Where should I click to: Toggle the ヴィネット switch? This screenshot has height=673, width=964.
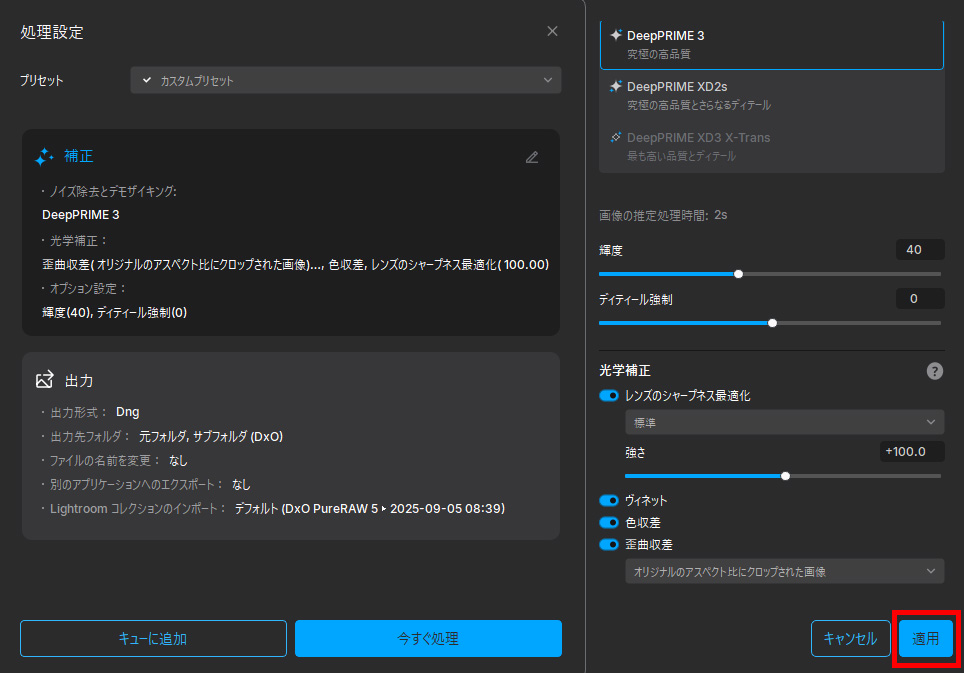point(609,500)
